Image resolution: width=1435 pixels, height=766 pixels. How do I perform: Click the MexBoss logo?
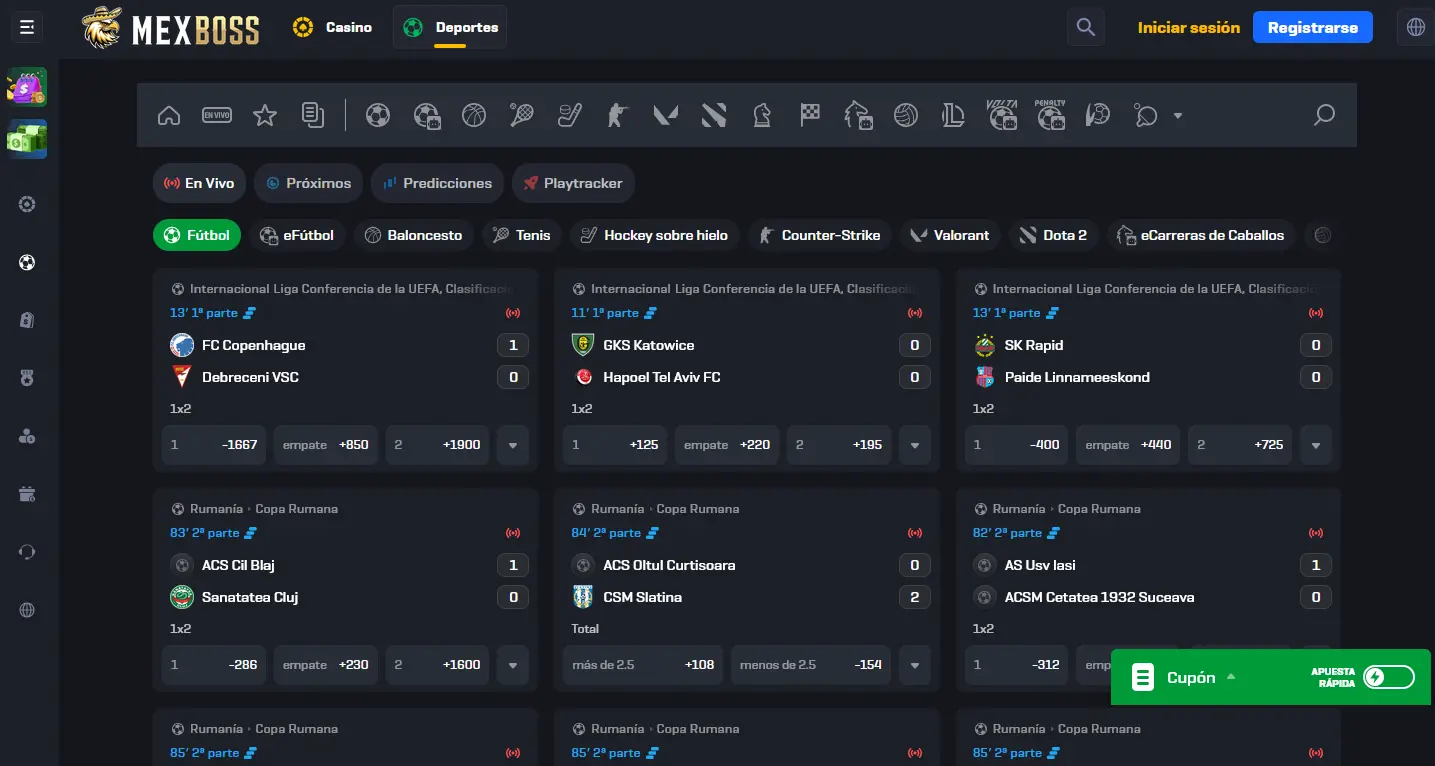coord(171,28)
